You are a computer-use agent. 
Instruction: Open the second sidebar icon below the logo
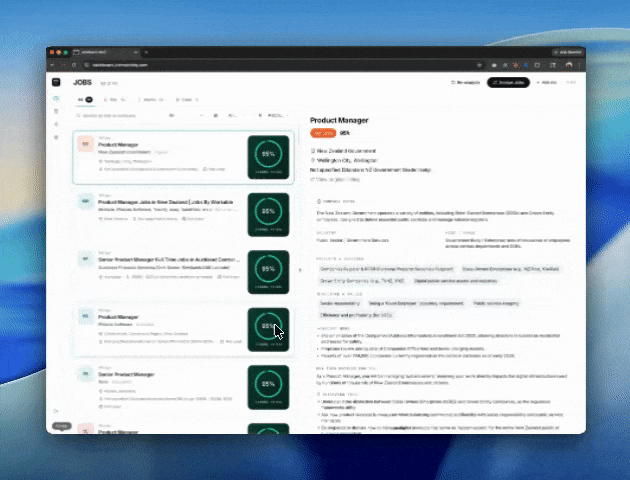(56, 111)
